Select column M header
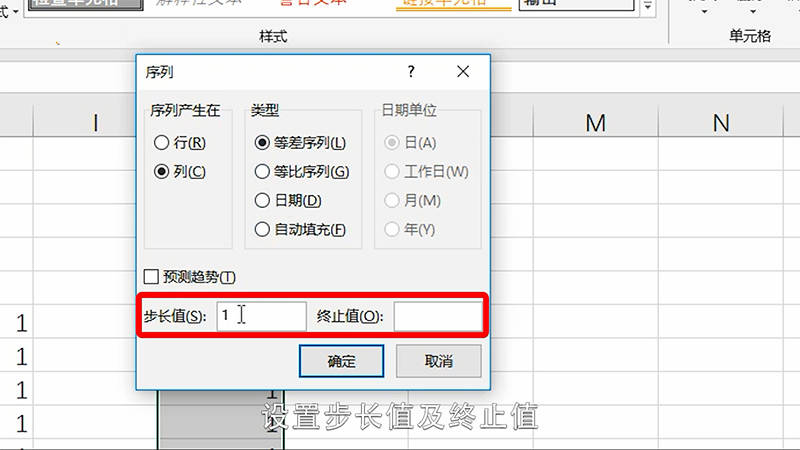This screenshot has width=800, height=450. coord(596,122)
